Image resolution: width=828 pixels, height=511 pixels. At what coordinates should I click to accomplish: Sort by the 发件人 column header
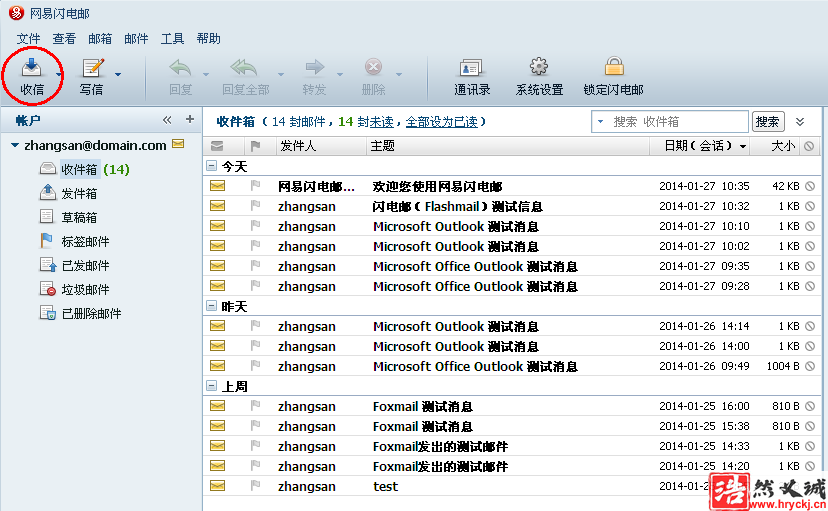tap(321, 146)
